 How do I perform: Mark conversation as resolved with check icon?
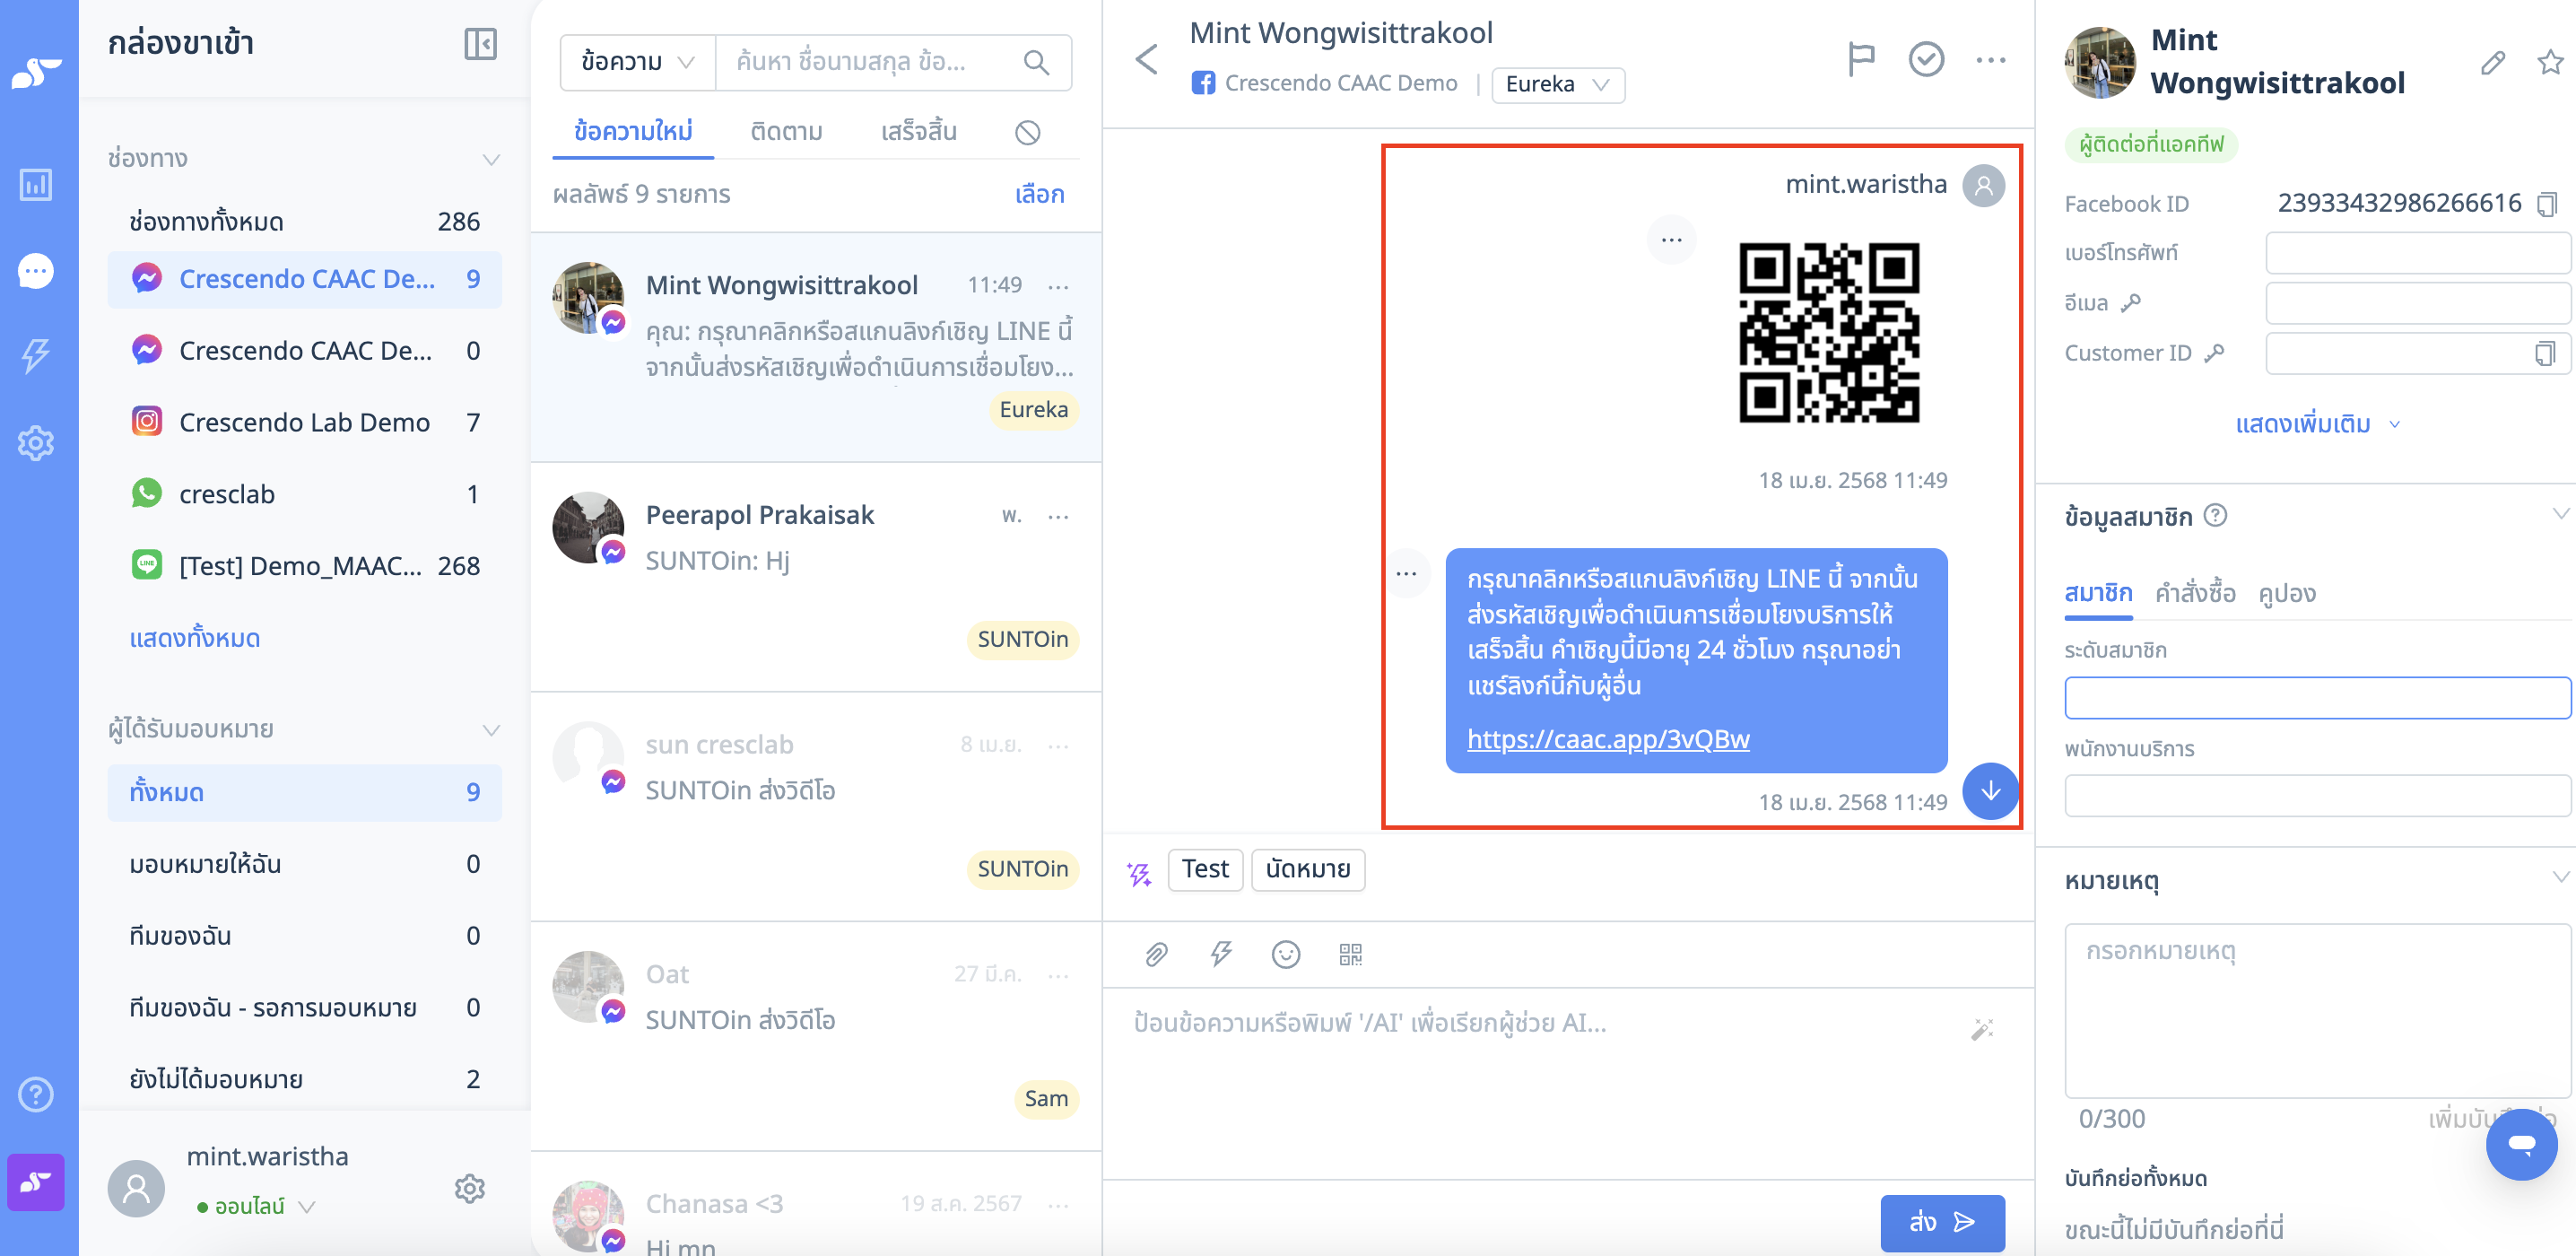click(1926, 60)
